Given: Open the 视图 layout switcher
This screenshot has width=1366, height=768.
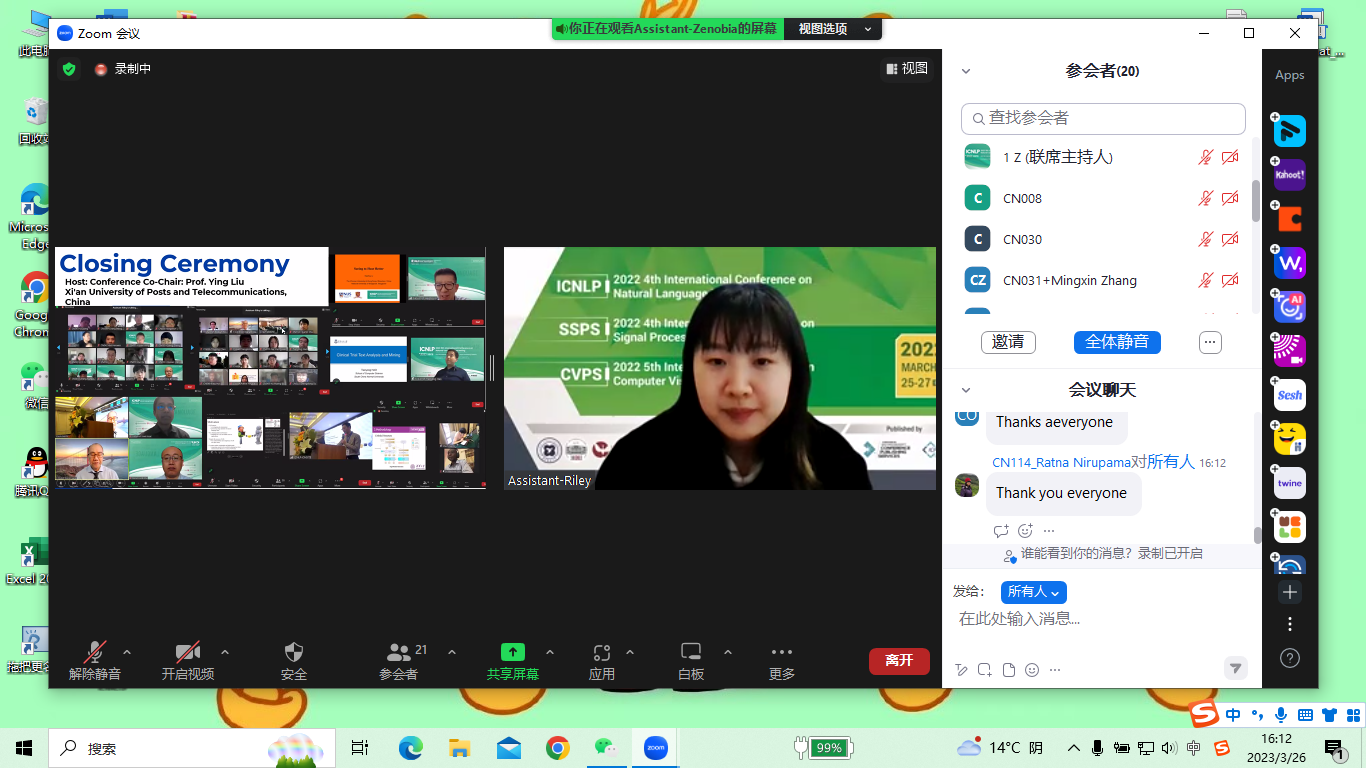Looking at the screenshot, I should pos(906,68).
